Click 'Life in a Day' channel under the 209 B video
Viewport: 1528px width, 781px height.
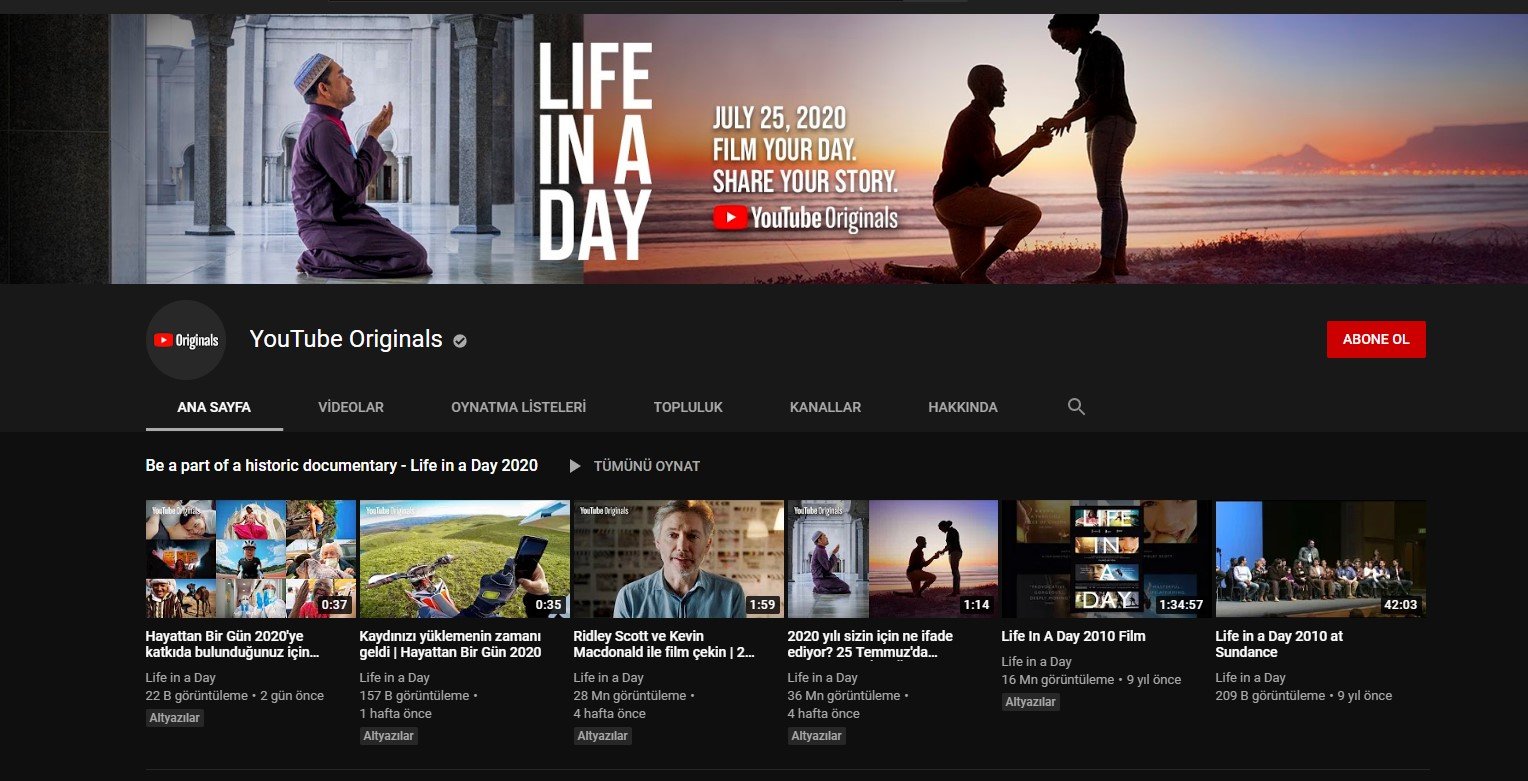(x=1251, y=678)
